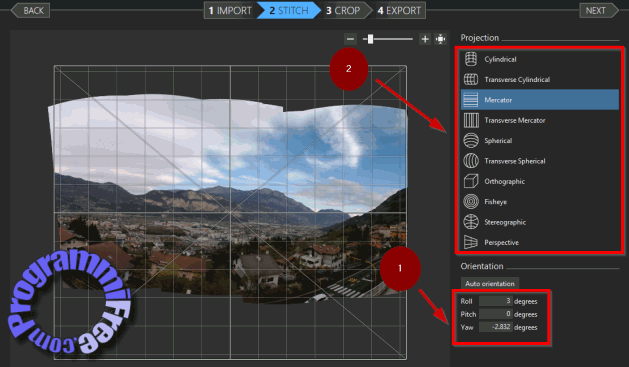
Task: Select the Cylindrical projection icon
Action: point(471,59)
